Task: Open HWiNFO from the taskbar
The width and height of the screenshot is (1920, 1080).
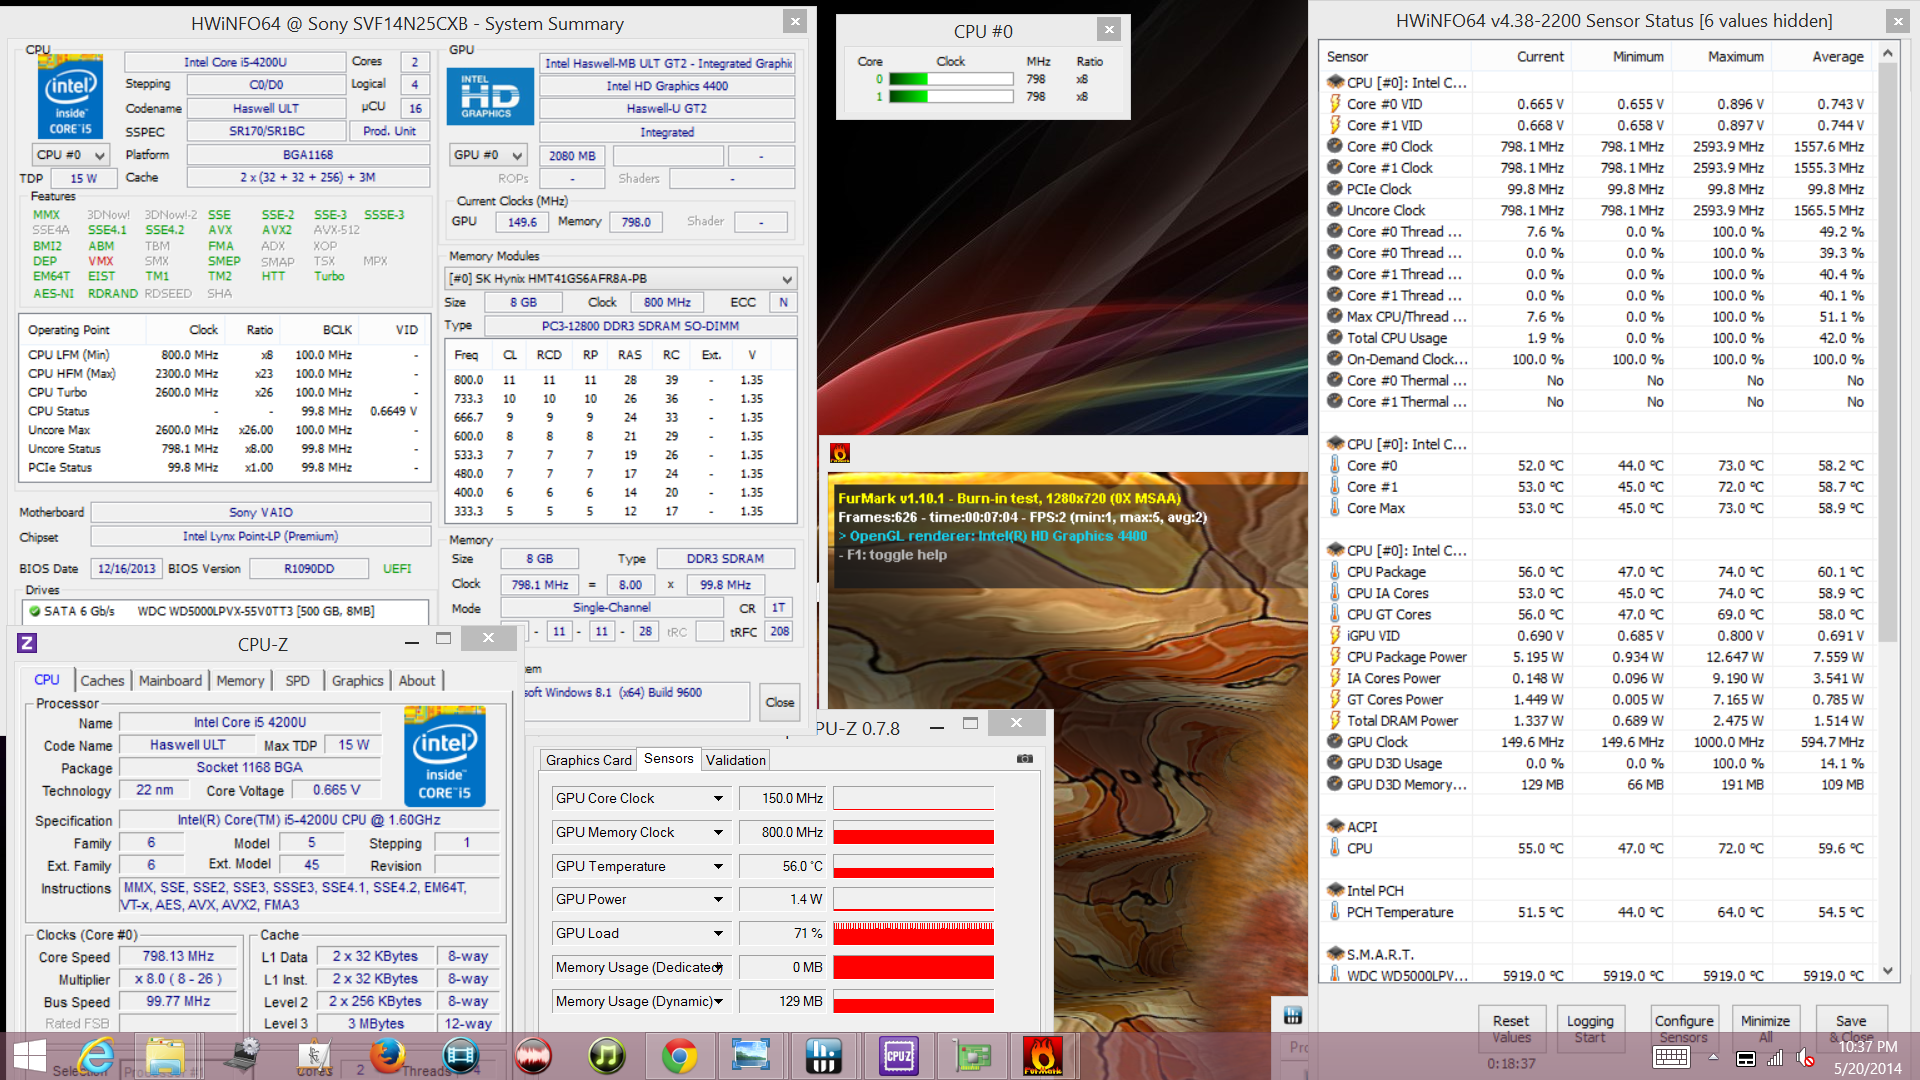Action: point(823,1055)
